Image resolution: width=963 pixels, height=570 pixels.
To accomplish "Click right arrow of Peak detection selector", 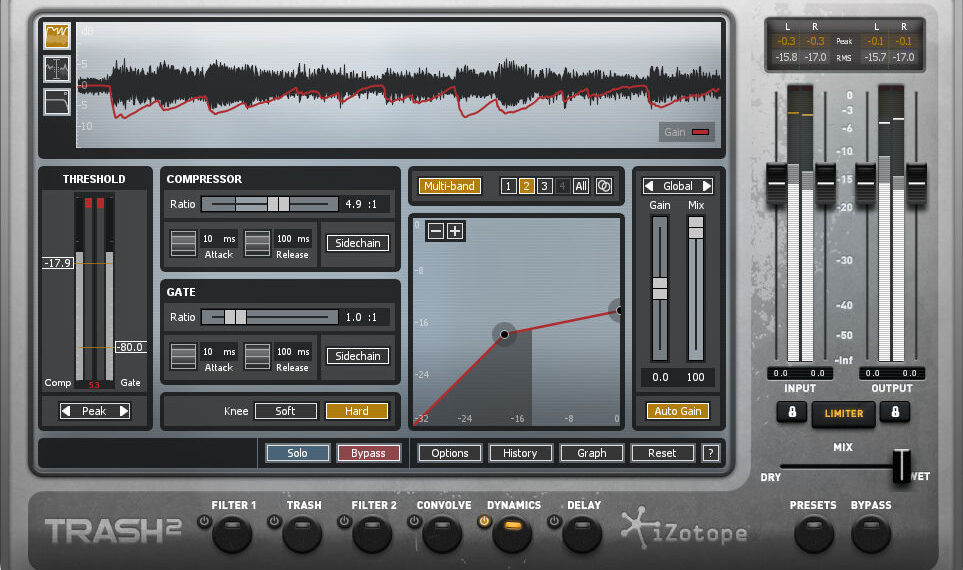I will [x=124, y=411].
